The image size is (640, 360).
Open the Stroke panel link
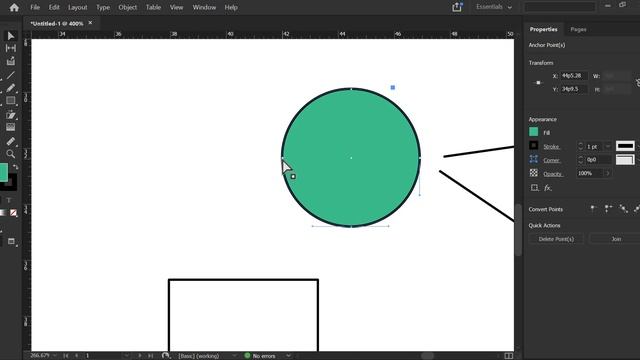tap(551, 147)
